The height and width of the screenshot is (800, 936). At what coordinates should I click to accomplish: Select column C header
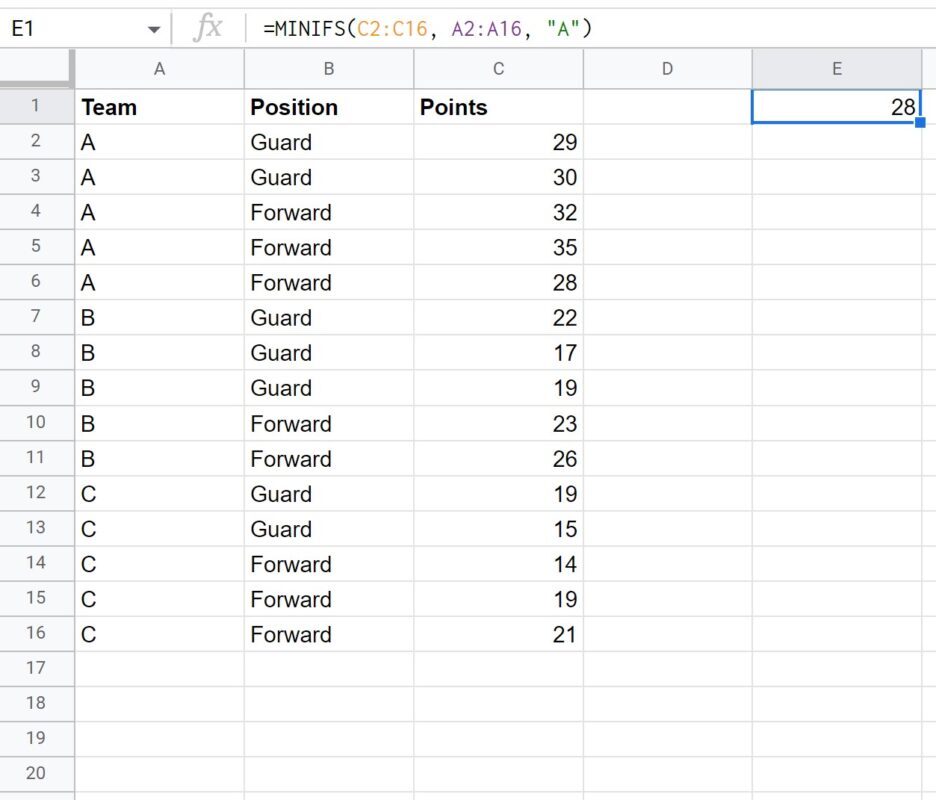pos(498,69)
